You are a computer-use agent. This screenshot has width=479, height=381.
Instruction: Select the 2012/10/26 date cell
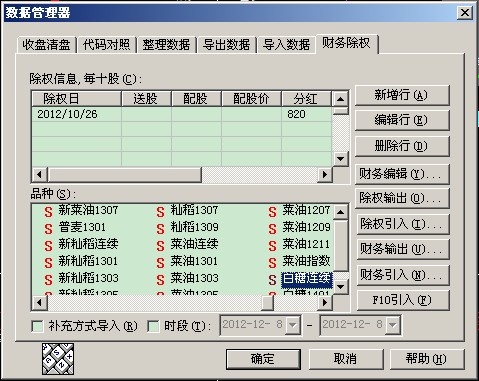pos(77,114)
